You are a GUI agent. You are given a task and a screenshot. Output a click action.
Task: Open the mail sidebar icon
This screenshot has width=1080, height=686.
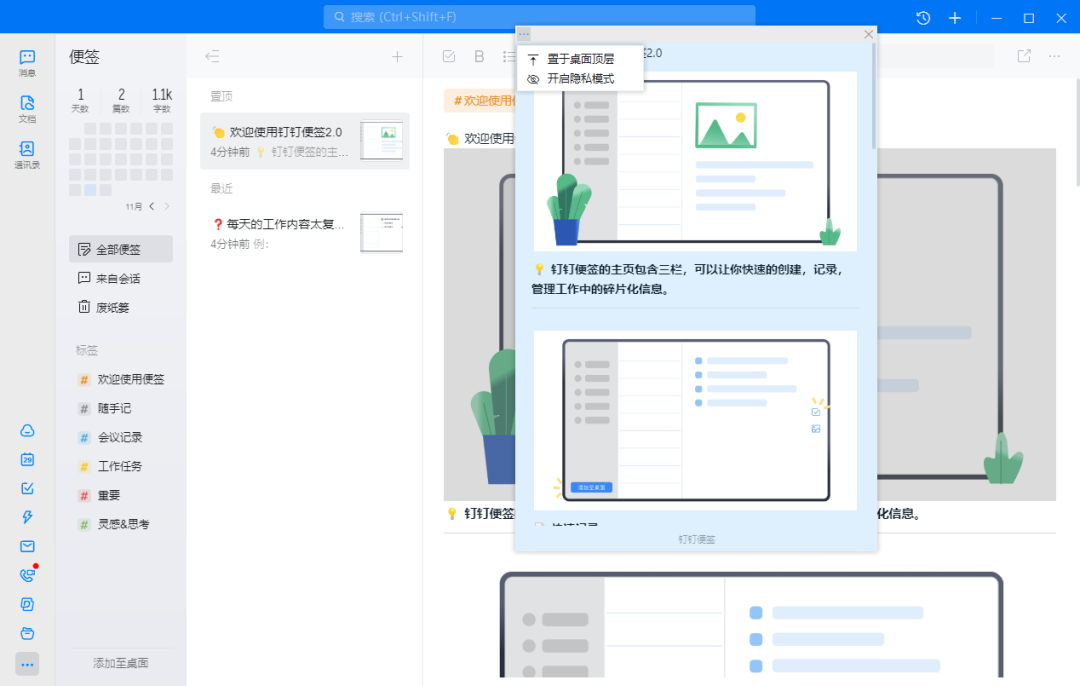(x=27, y=546)
